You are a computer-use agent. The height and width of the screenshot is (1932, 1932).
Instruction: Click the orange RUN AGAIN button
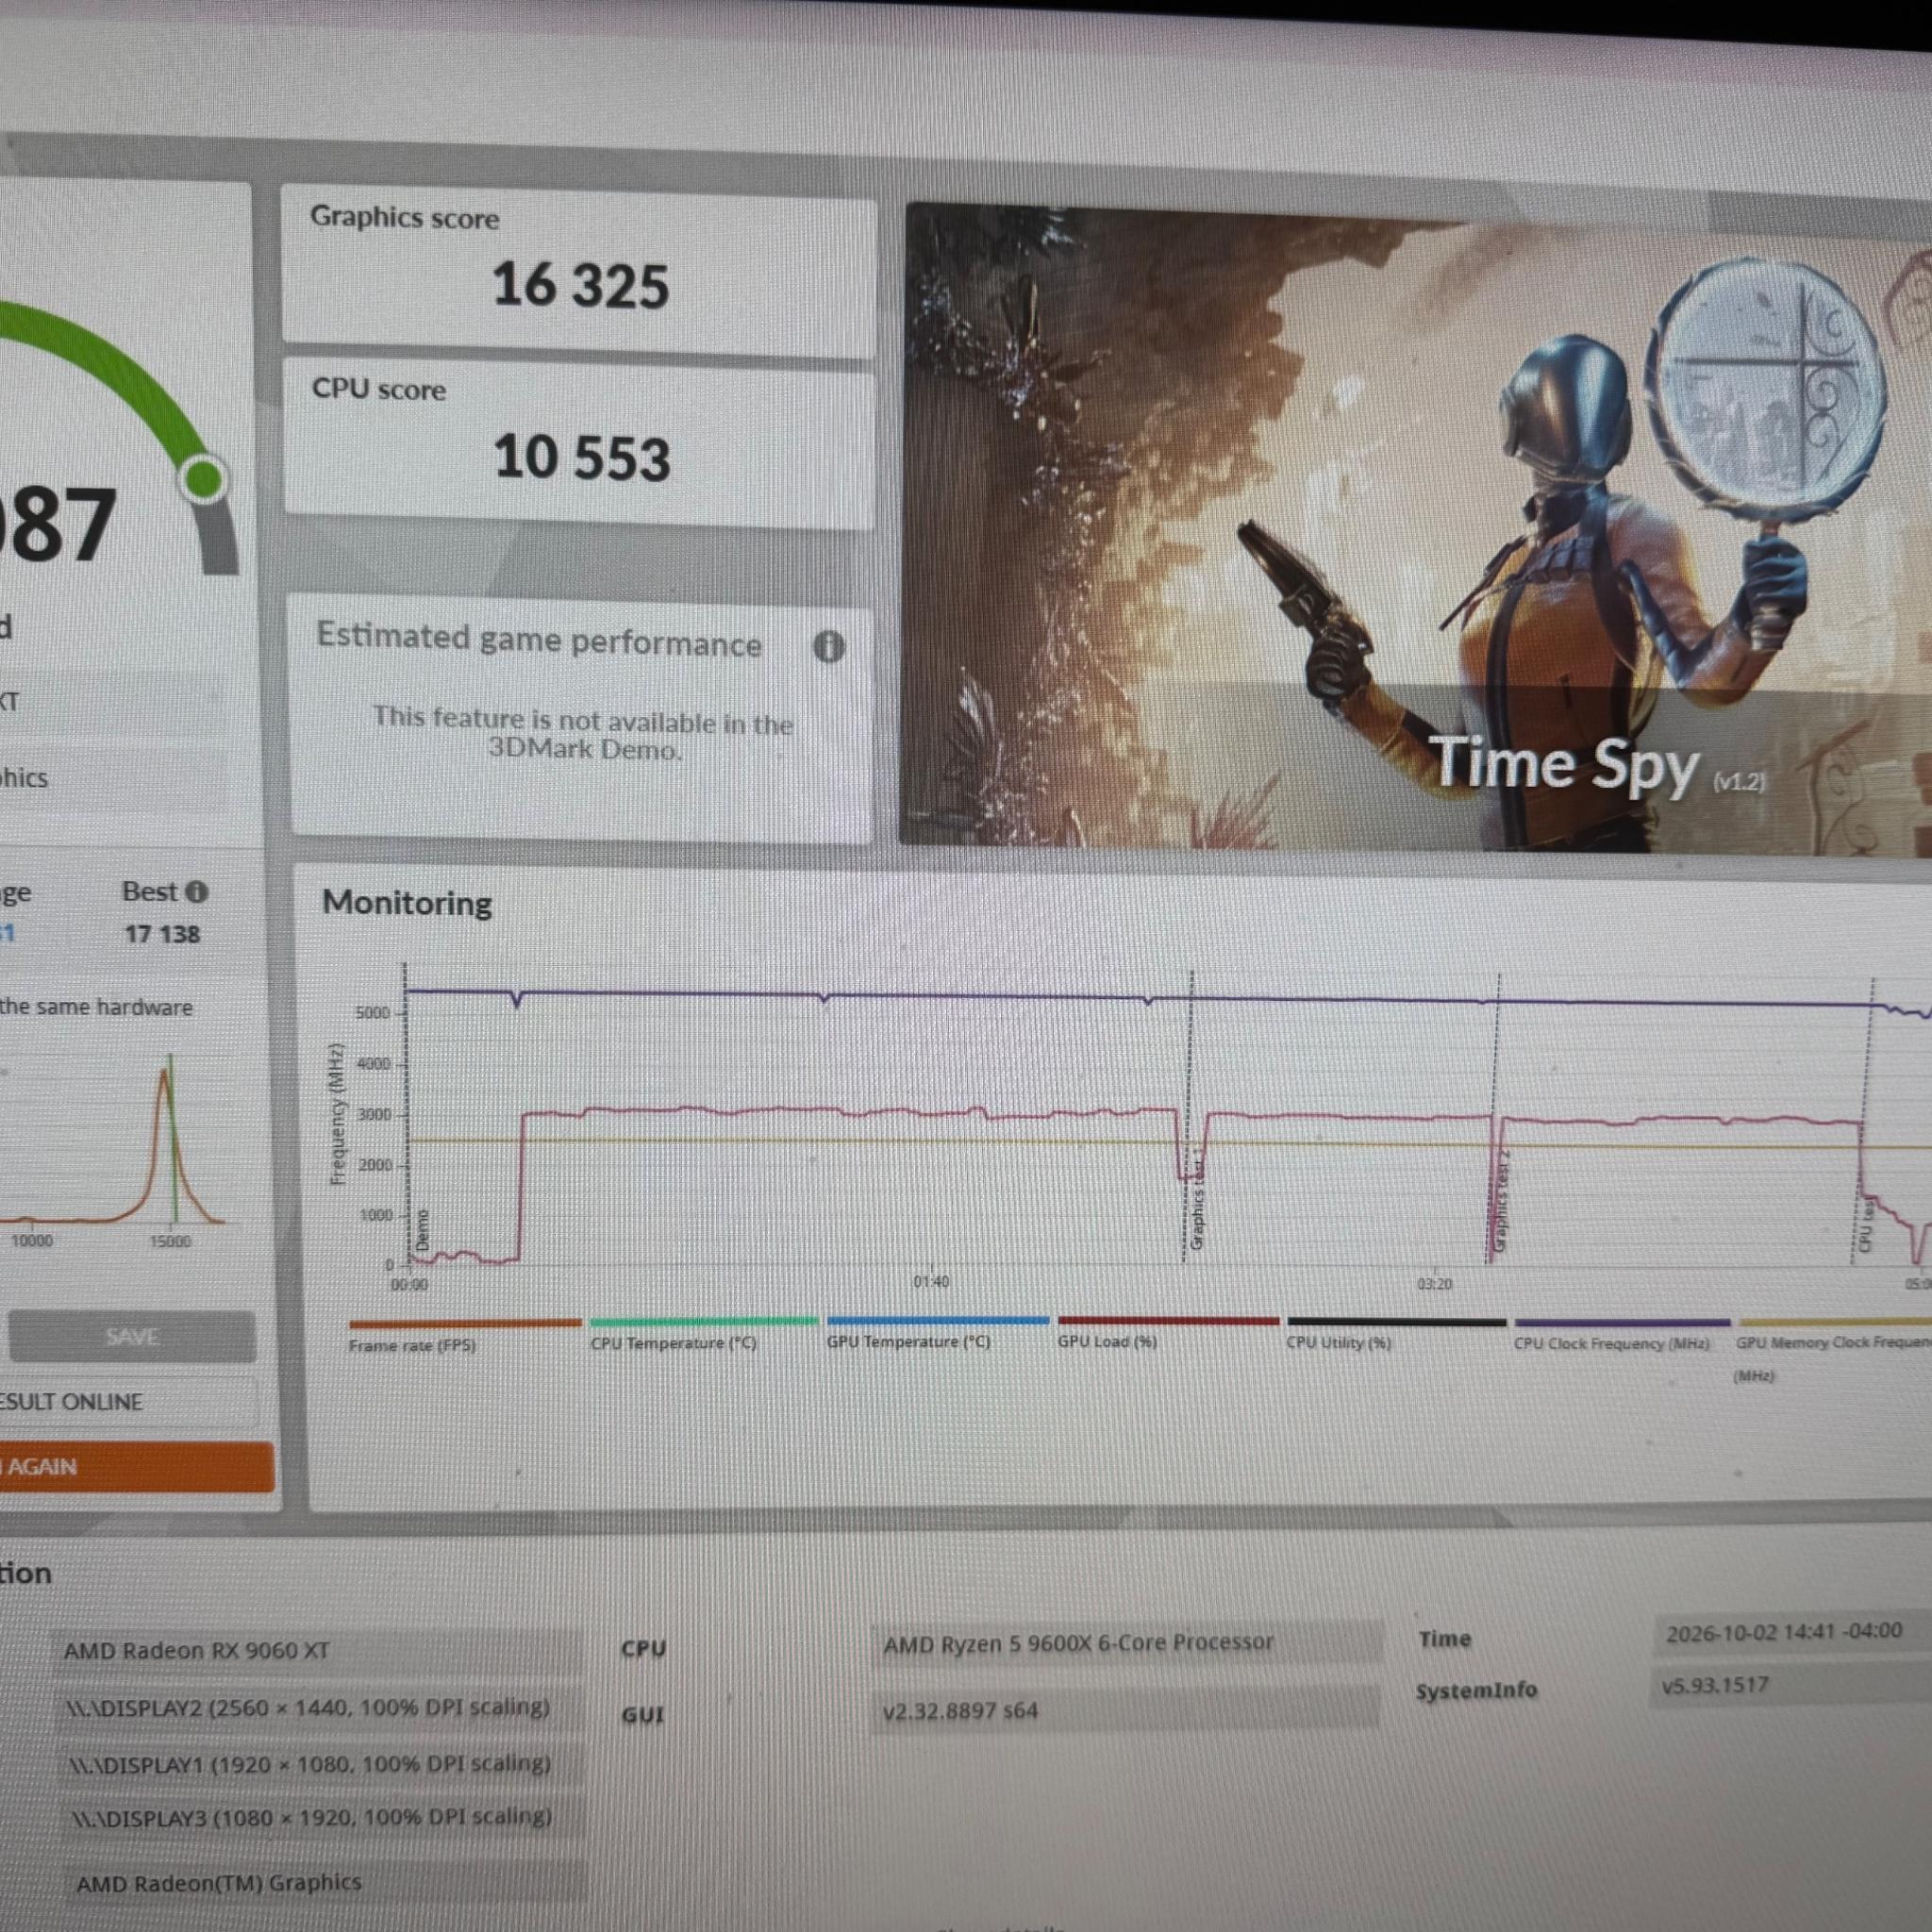tap(136, 1467)
